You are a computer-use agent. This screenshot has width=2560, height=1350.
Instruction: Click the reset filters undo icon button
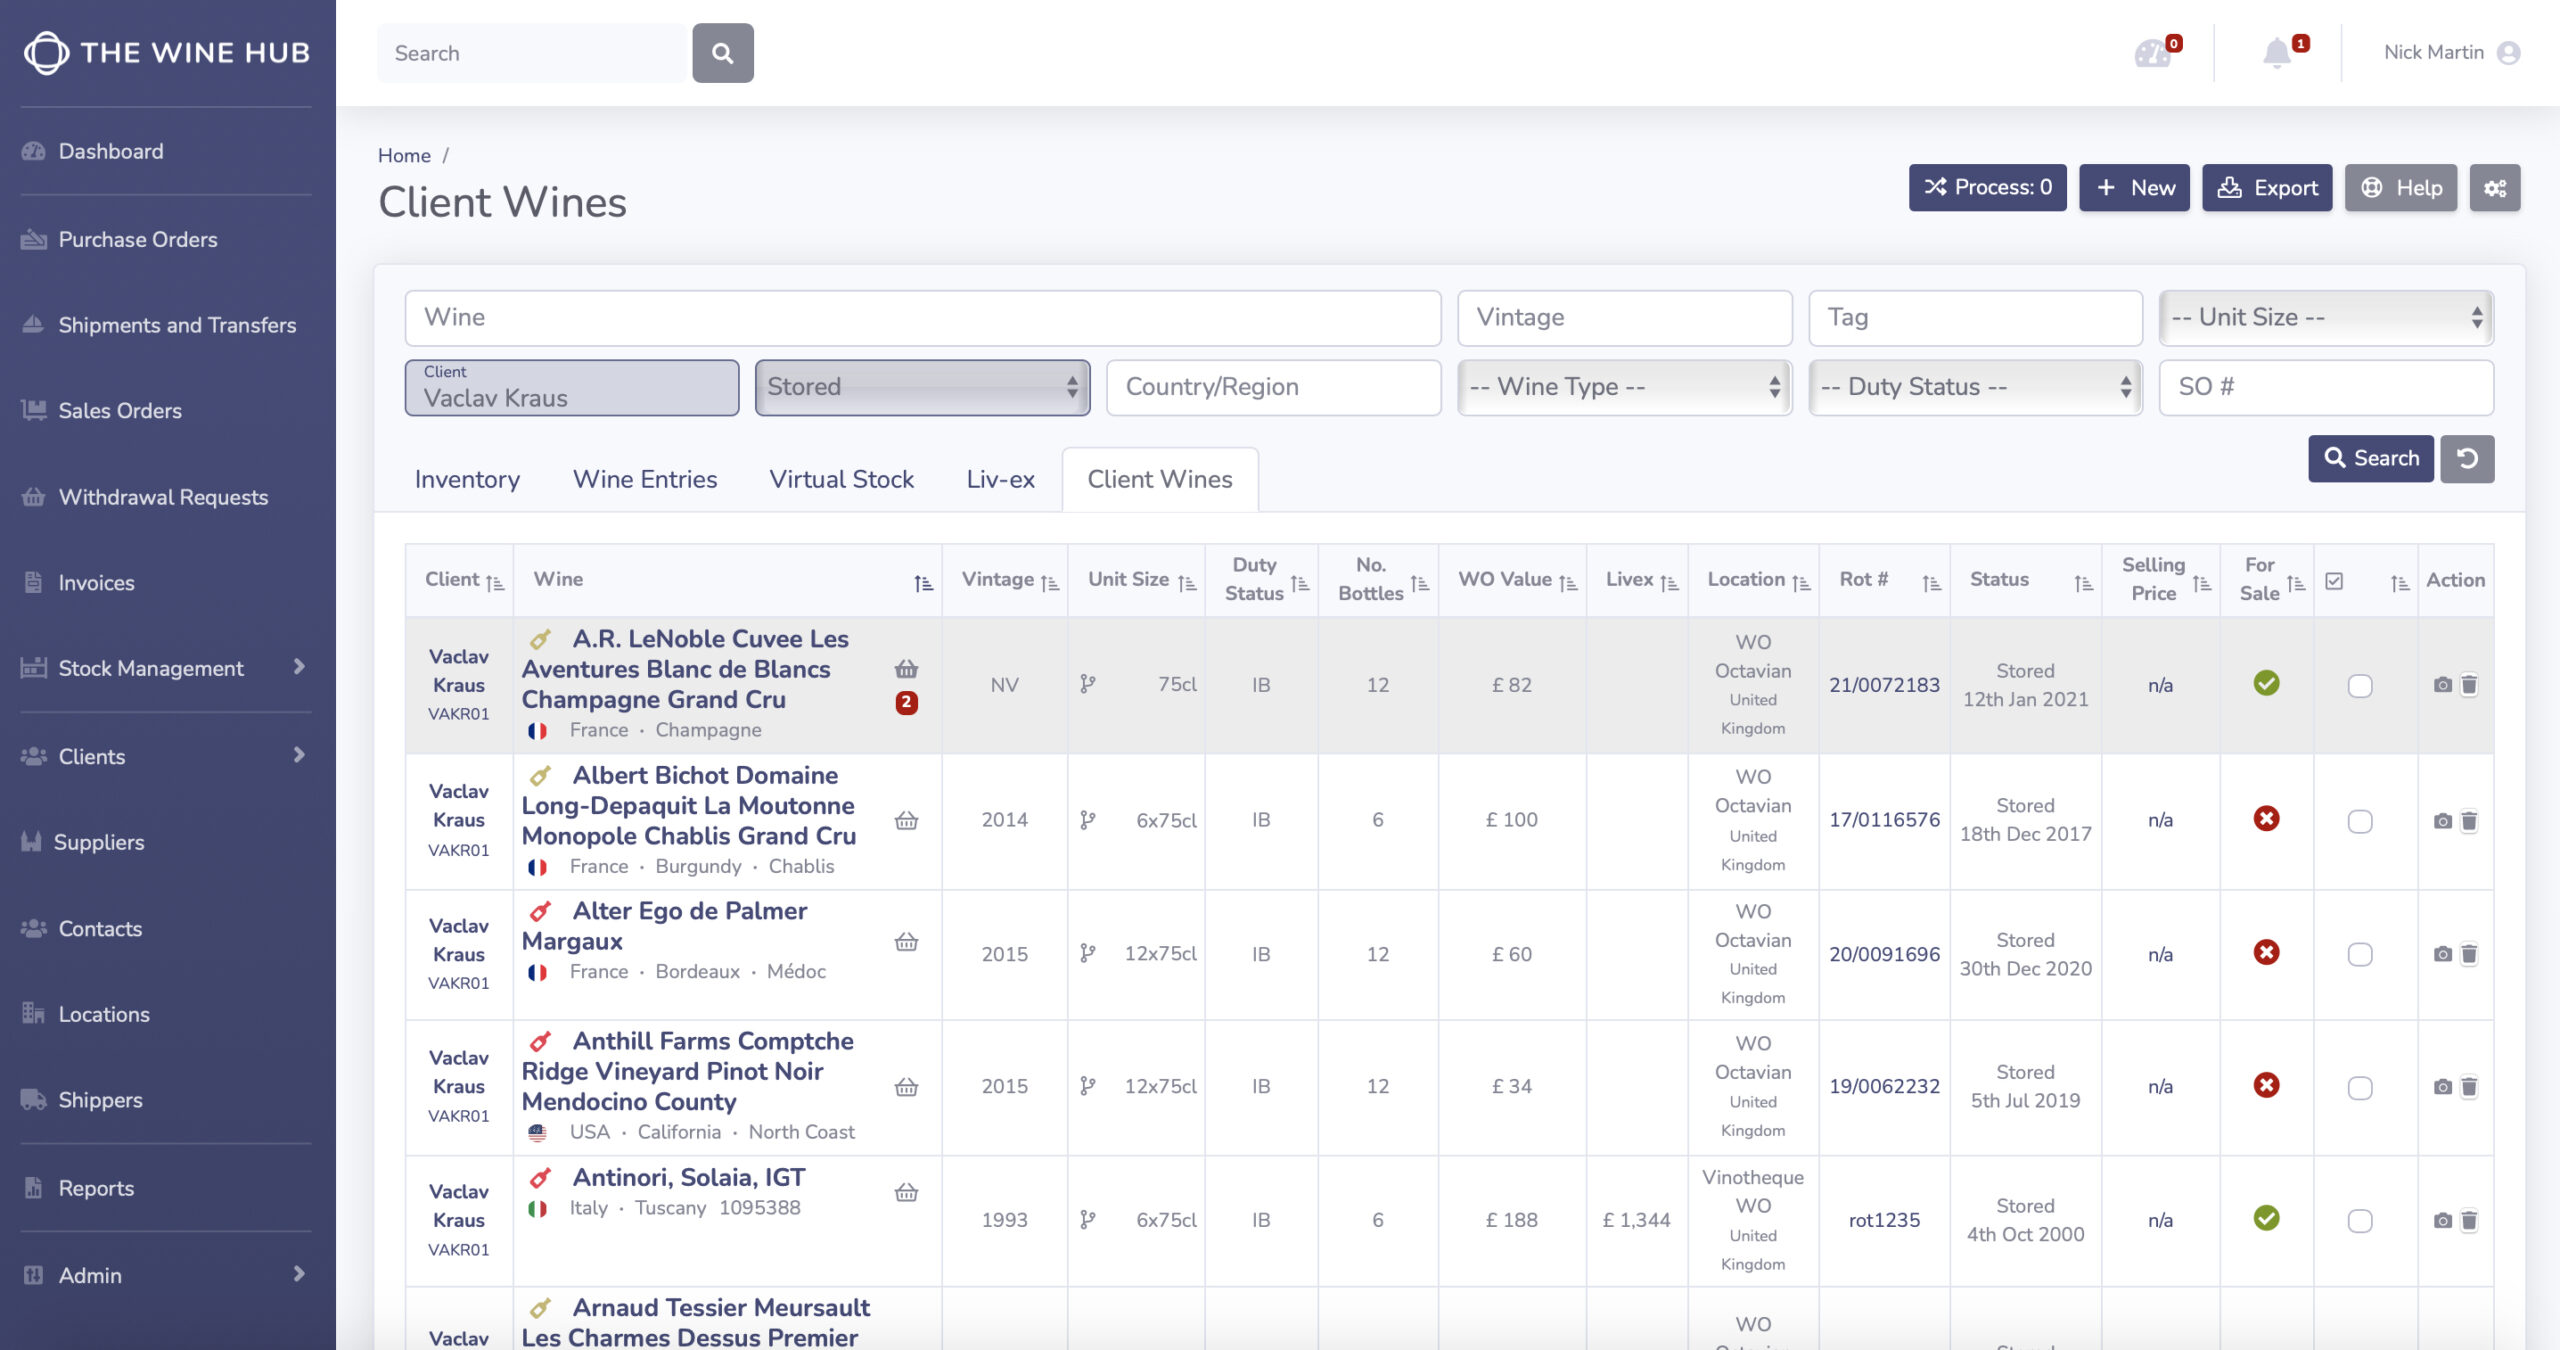pos(2467,459)
